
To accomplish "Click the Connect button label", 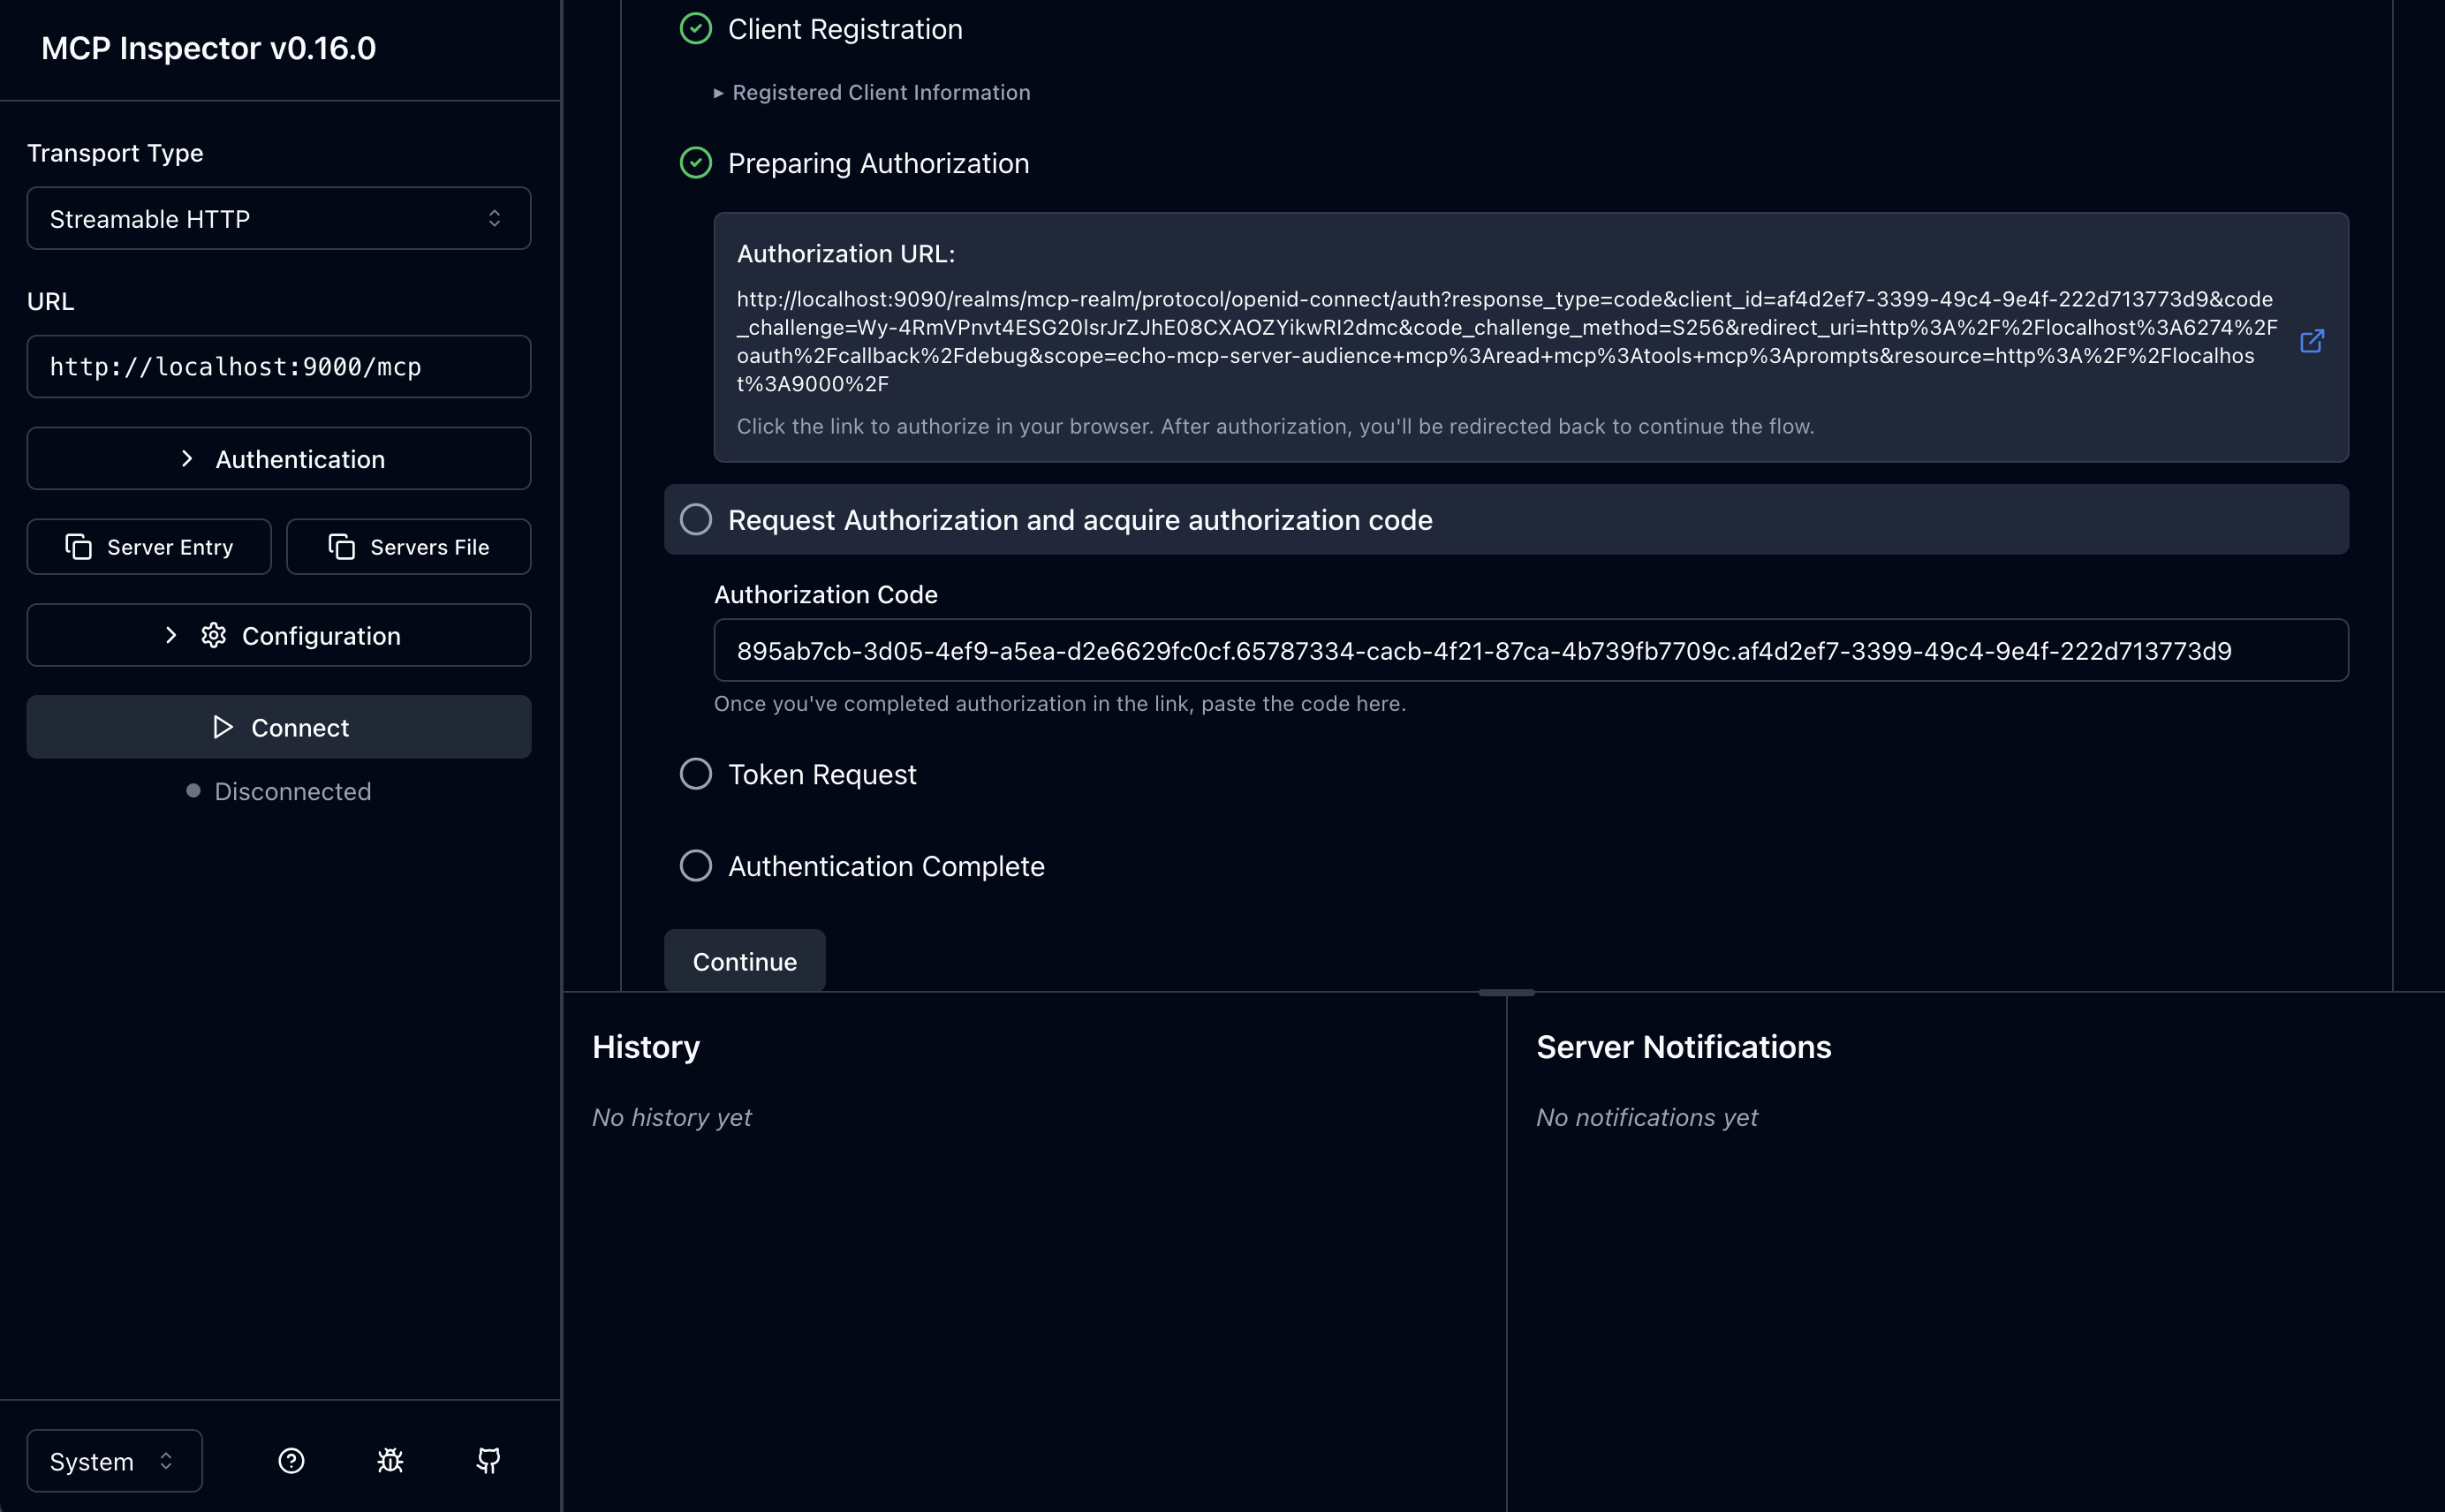I will [x=300, y=728].
